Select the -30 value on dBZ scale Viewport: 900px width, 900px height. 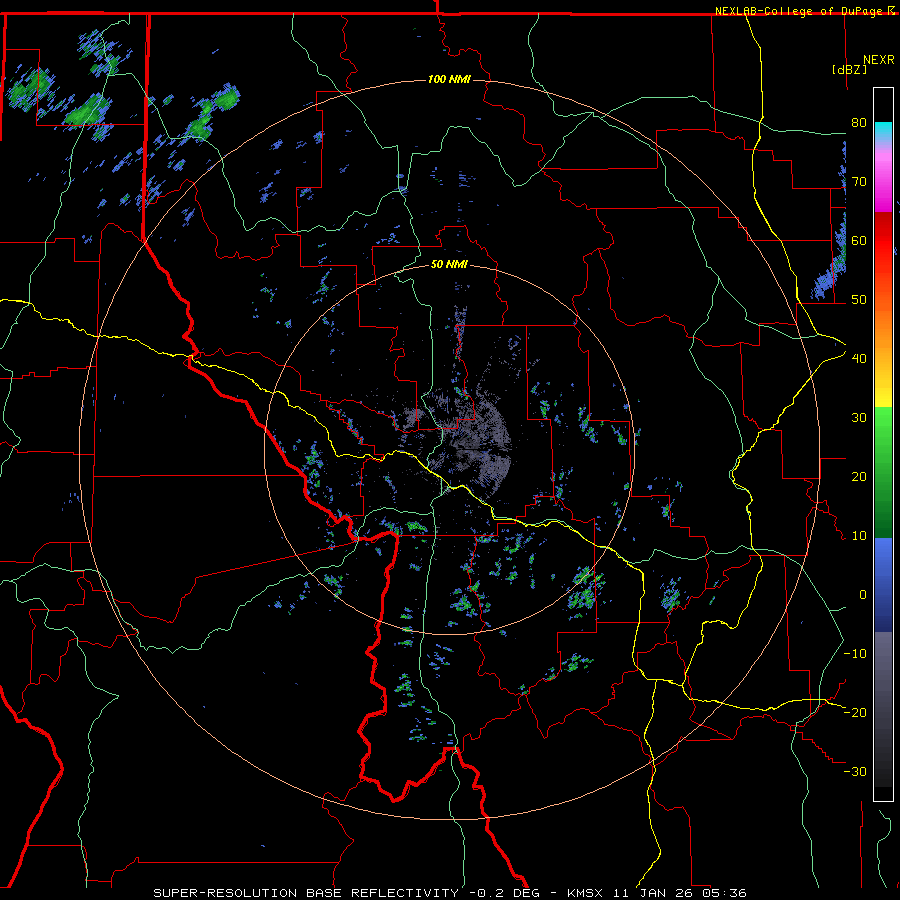click(855, 771)
